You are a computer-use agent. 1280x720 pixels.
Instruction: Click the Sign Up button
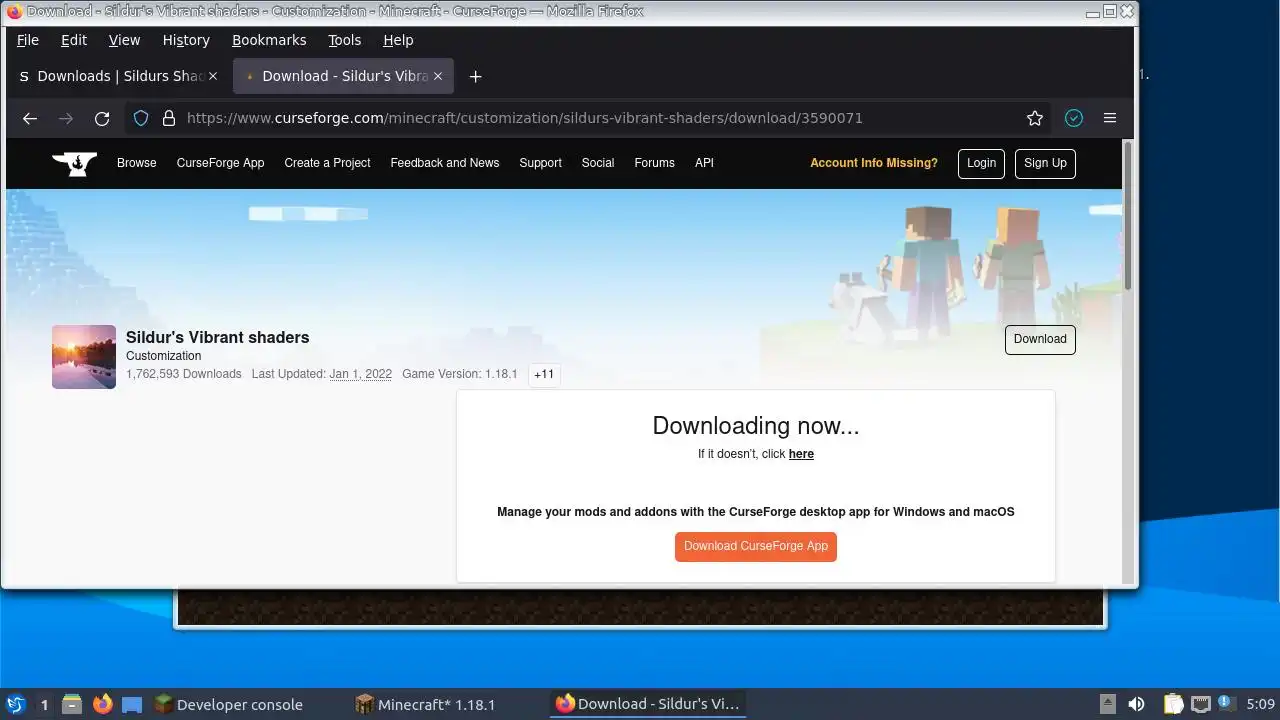[1045, 163]
